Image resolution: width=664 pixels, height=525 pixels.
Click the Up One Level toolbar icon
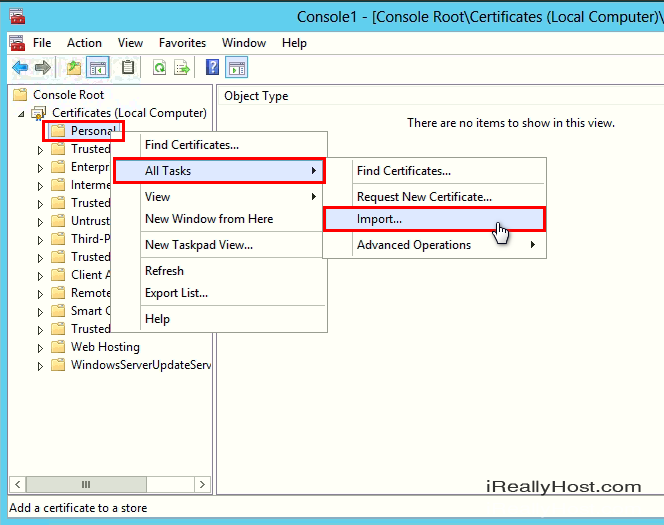(x=74, y=67)
